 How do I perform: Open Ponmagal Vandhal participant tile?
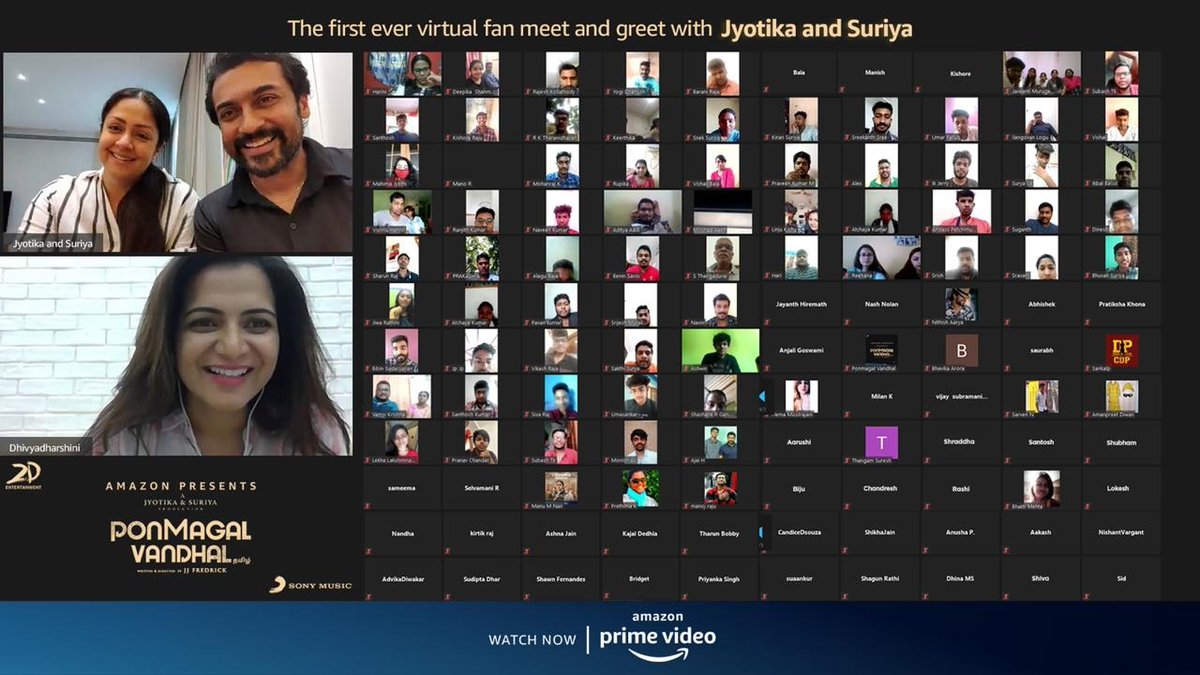pos(881,350)
